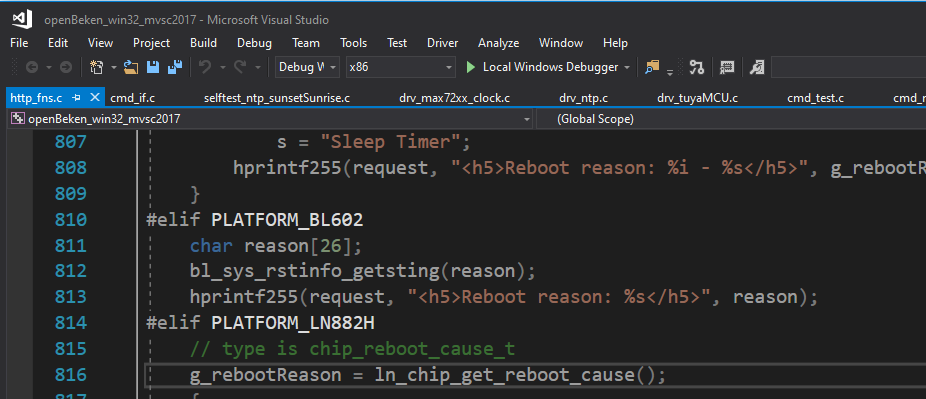Screen dimensions: 926x399
Task: Open the openBeken_win32_mvsc2017 project dropdown
Action: tap(269, 119)
